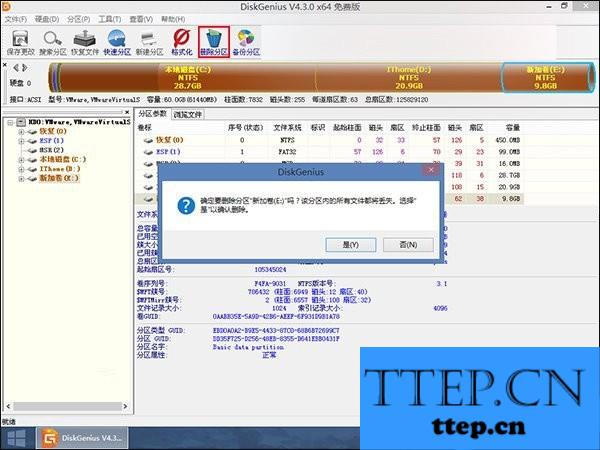Switch to the 浏览文件 tab

tap(188, 114)
